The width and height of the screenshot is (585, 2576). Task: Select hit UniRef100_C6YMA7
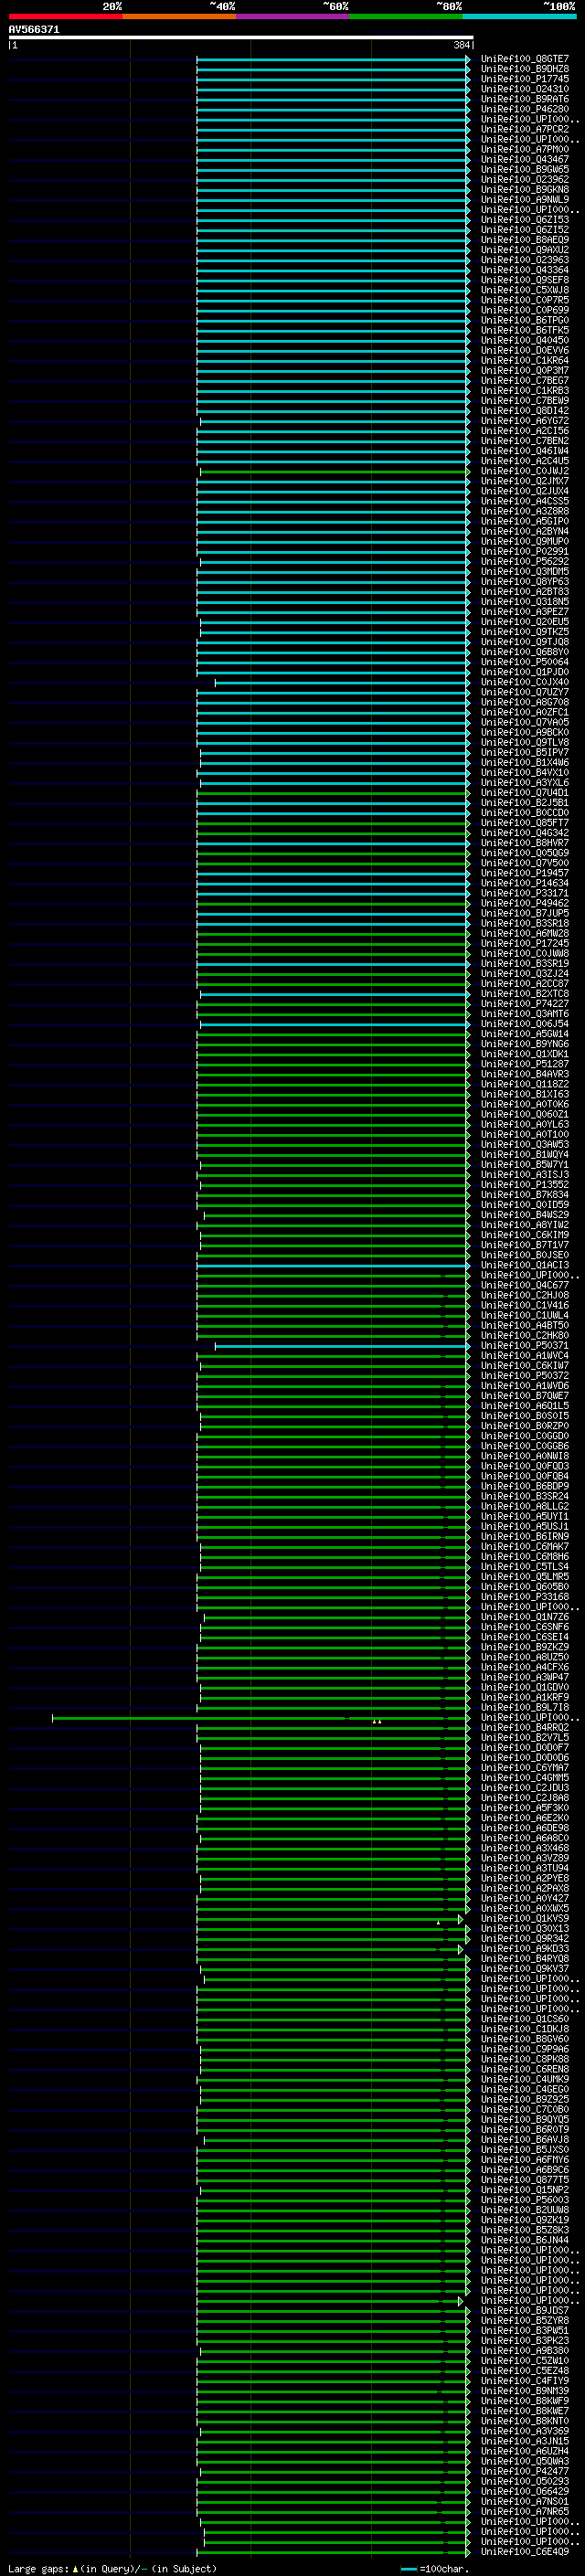pos(525,1768)
